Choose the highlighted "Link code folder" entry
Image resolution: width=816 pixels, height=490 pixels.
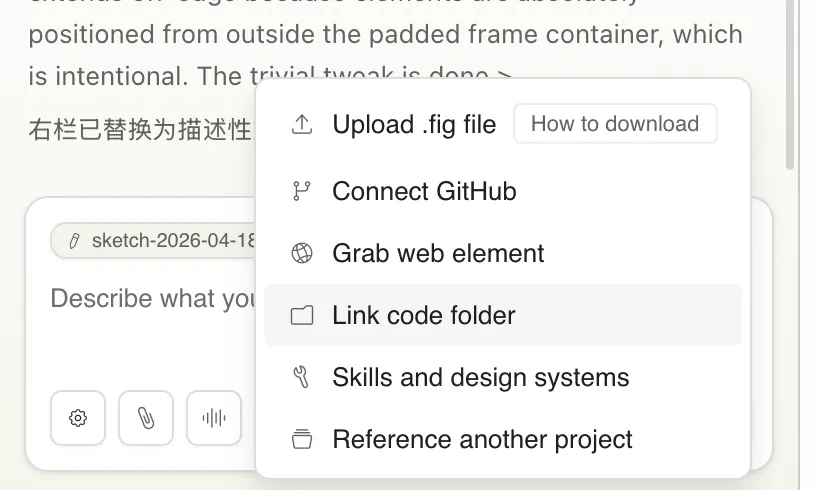tap(424, 316)
